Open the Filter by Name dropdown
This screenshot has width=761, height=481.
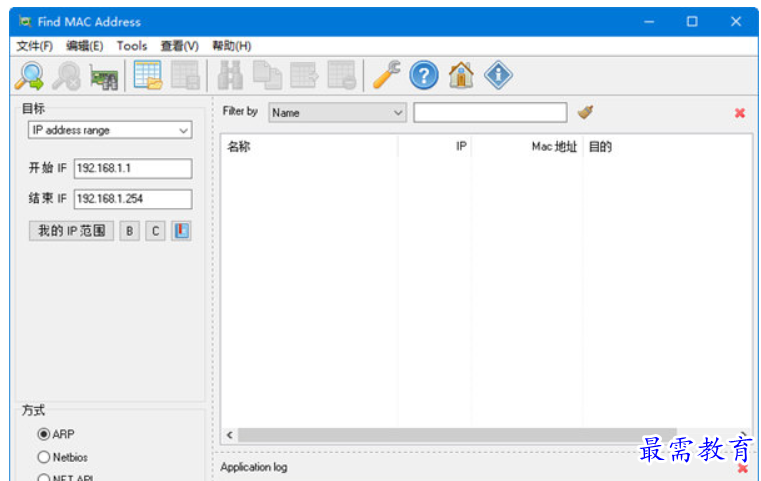pos(337,113)
